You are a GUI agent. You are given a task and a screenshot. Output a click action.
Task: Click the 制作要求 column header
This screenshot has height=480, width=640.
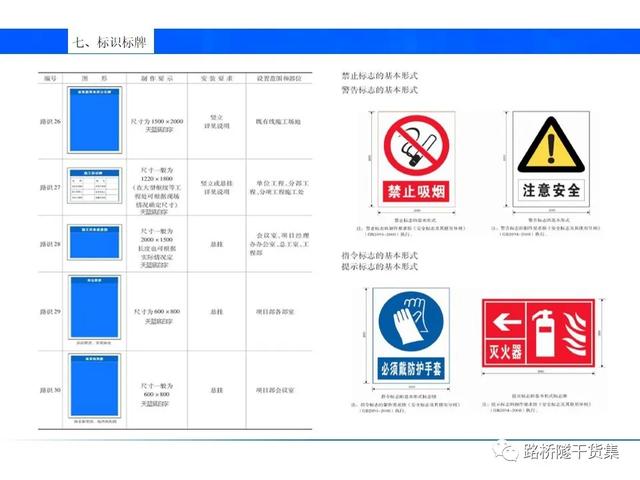pos(157,77)
